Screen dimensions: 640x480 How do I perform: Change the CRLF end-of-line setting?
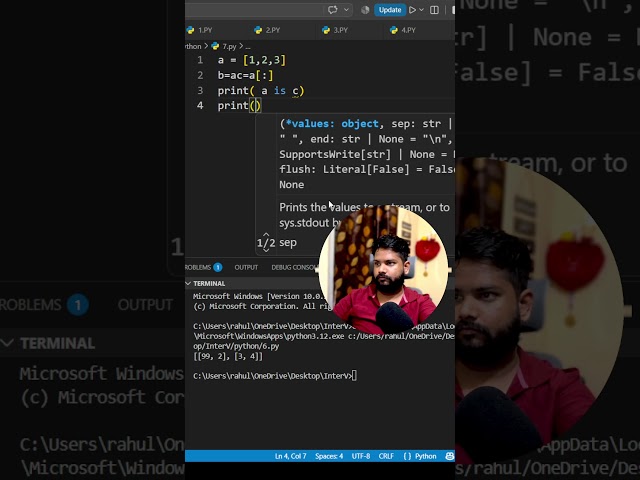tap(386, 456)
